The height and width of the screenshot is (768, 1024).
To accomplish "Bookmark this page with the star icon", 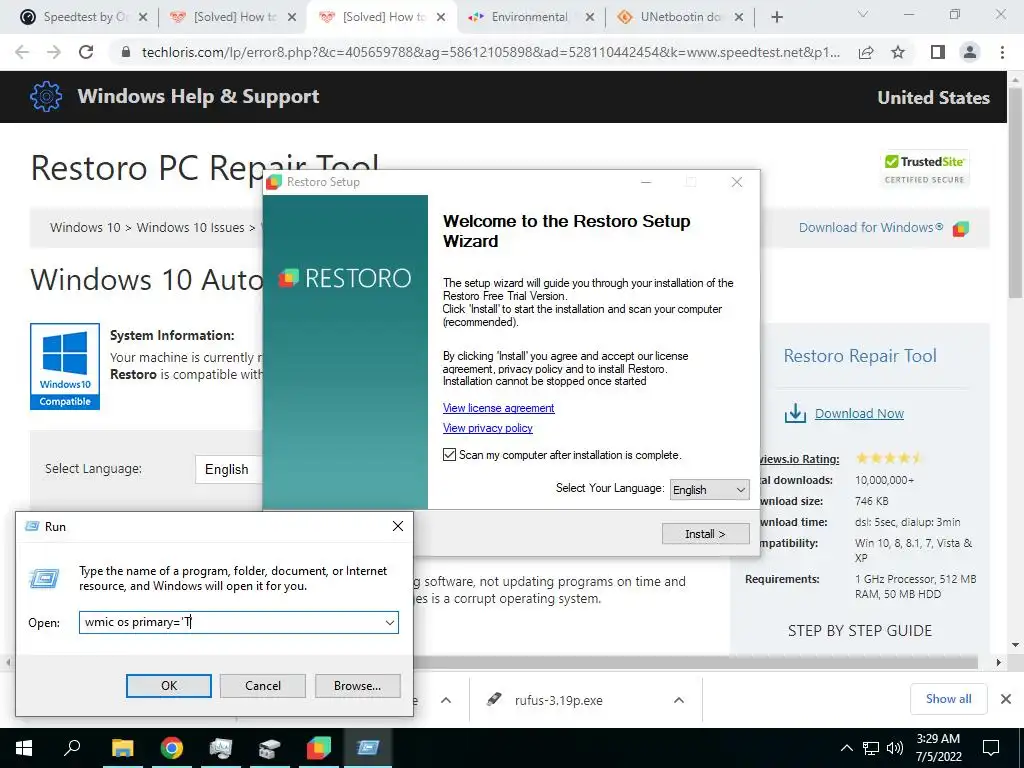I will (898, 52).
